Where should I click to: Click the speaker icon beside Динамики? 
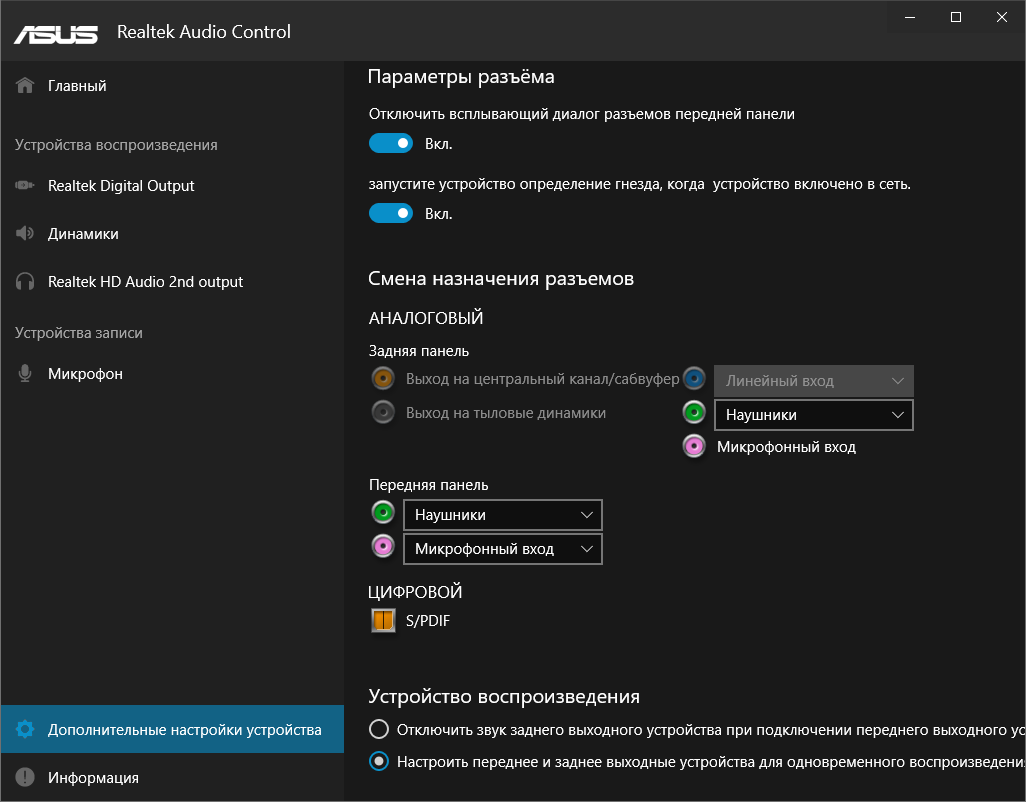tap(25, 233)
